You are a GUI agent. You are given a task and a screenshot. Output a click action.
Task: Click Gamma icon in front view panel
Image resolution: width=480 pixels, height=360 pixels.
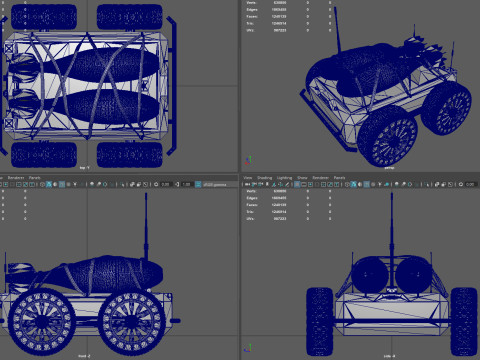coord(177,184)
